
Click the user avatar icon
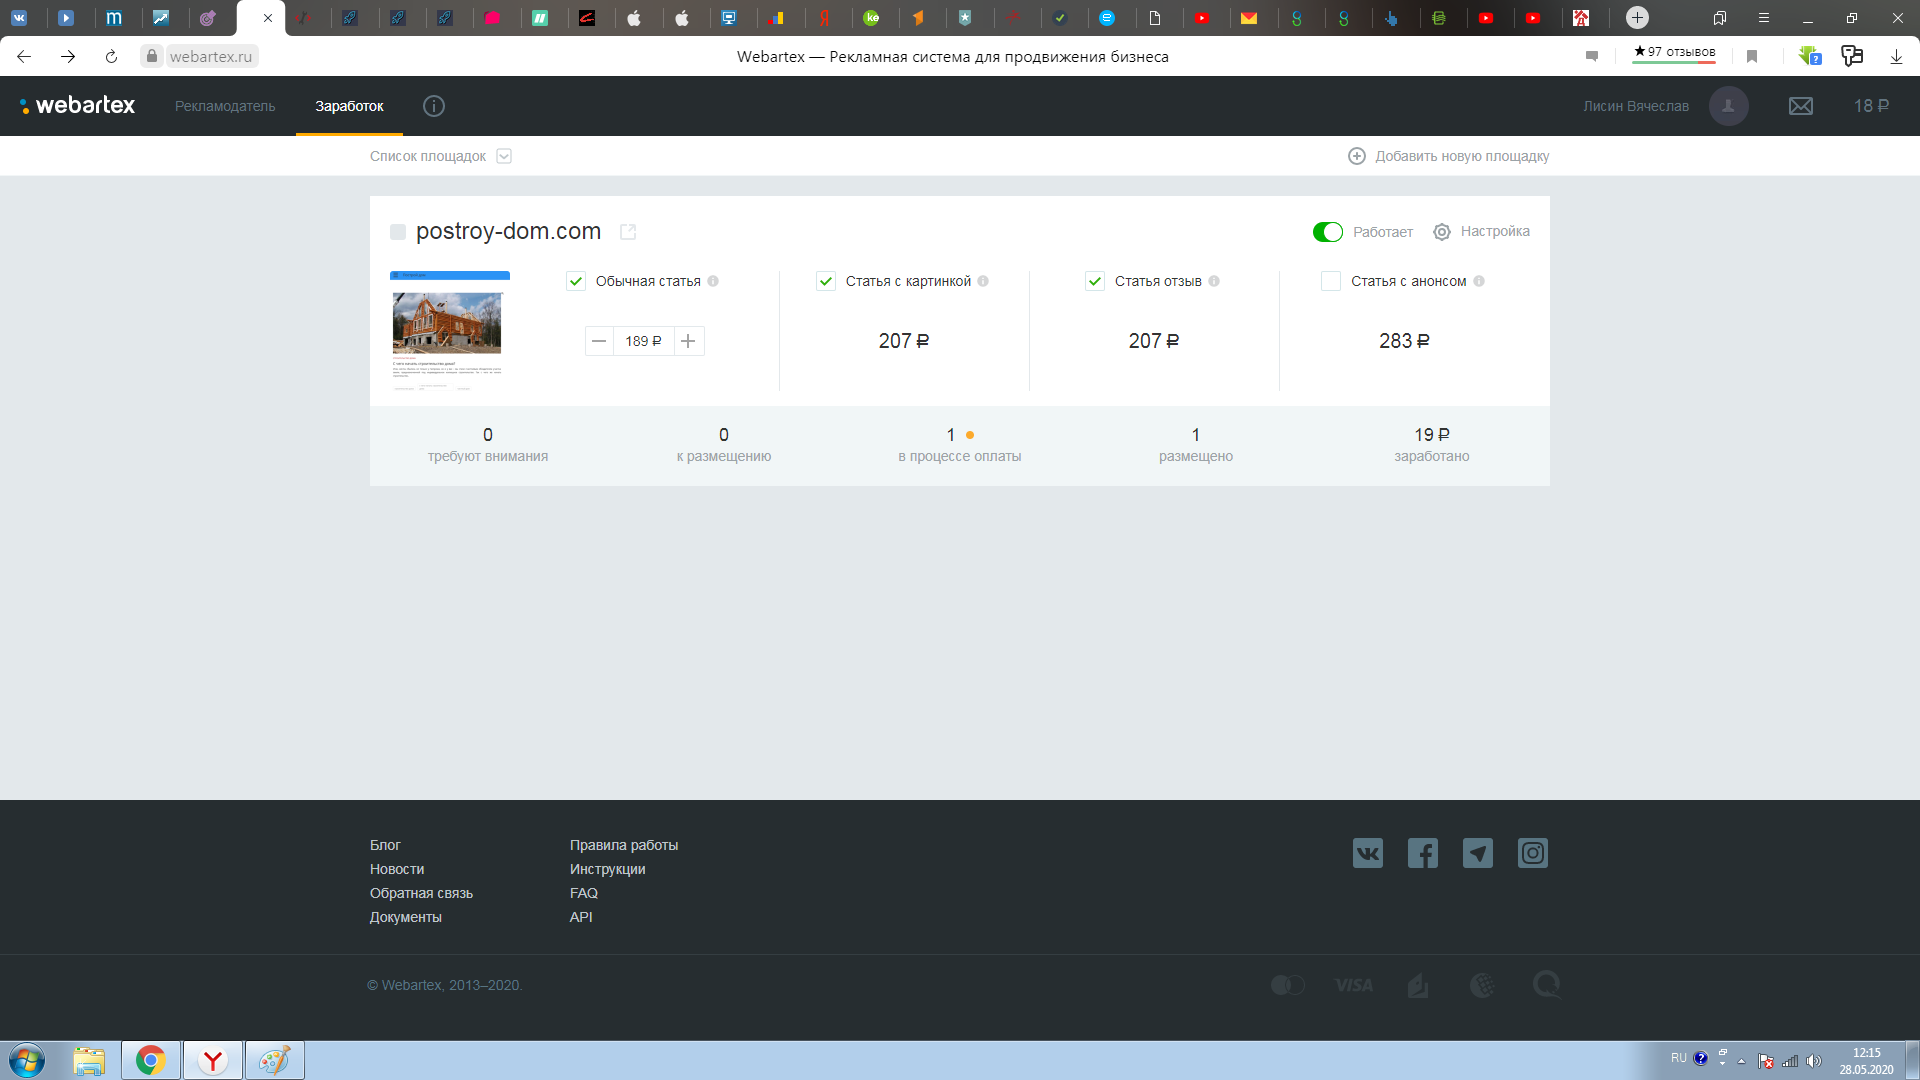point(1728,106)
